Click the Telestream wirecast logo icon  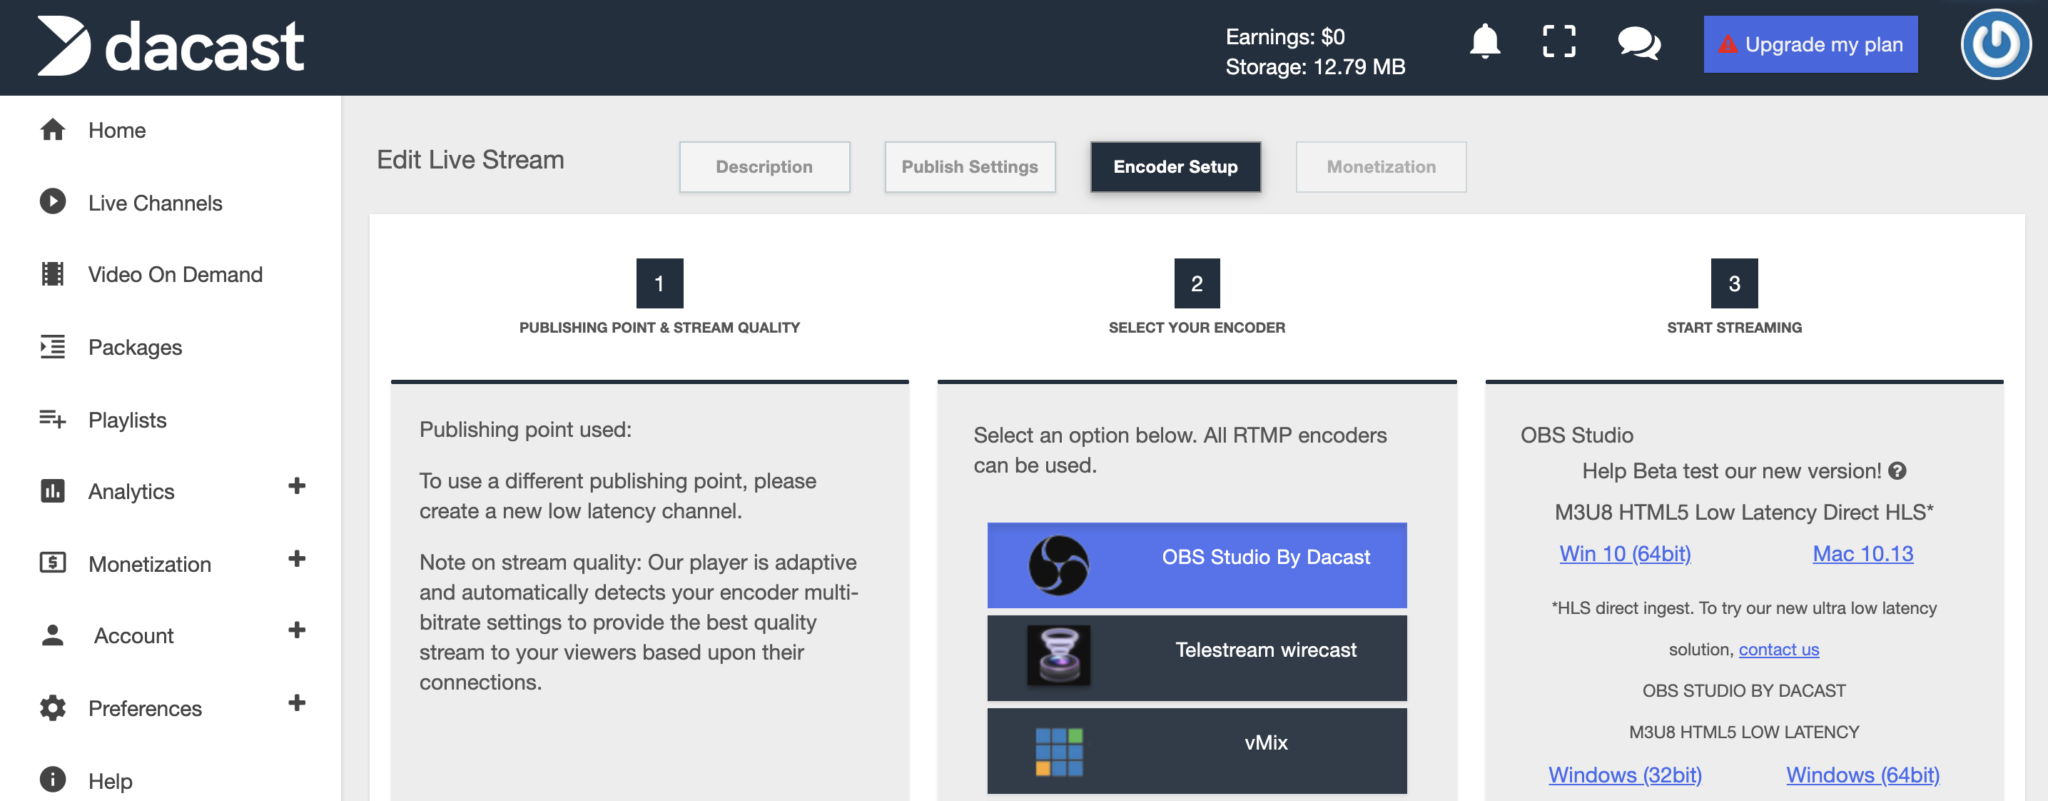coord(1058,656)
